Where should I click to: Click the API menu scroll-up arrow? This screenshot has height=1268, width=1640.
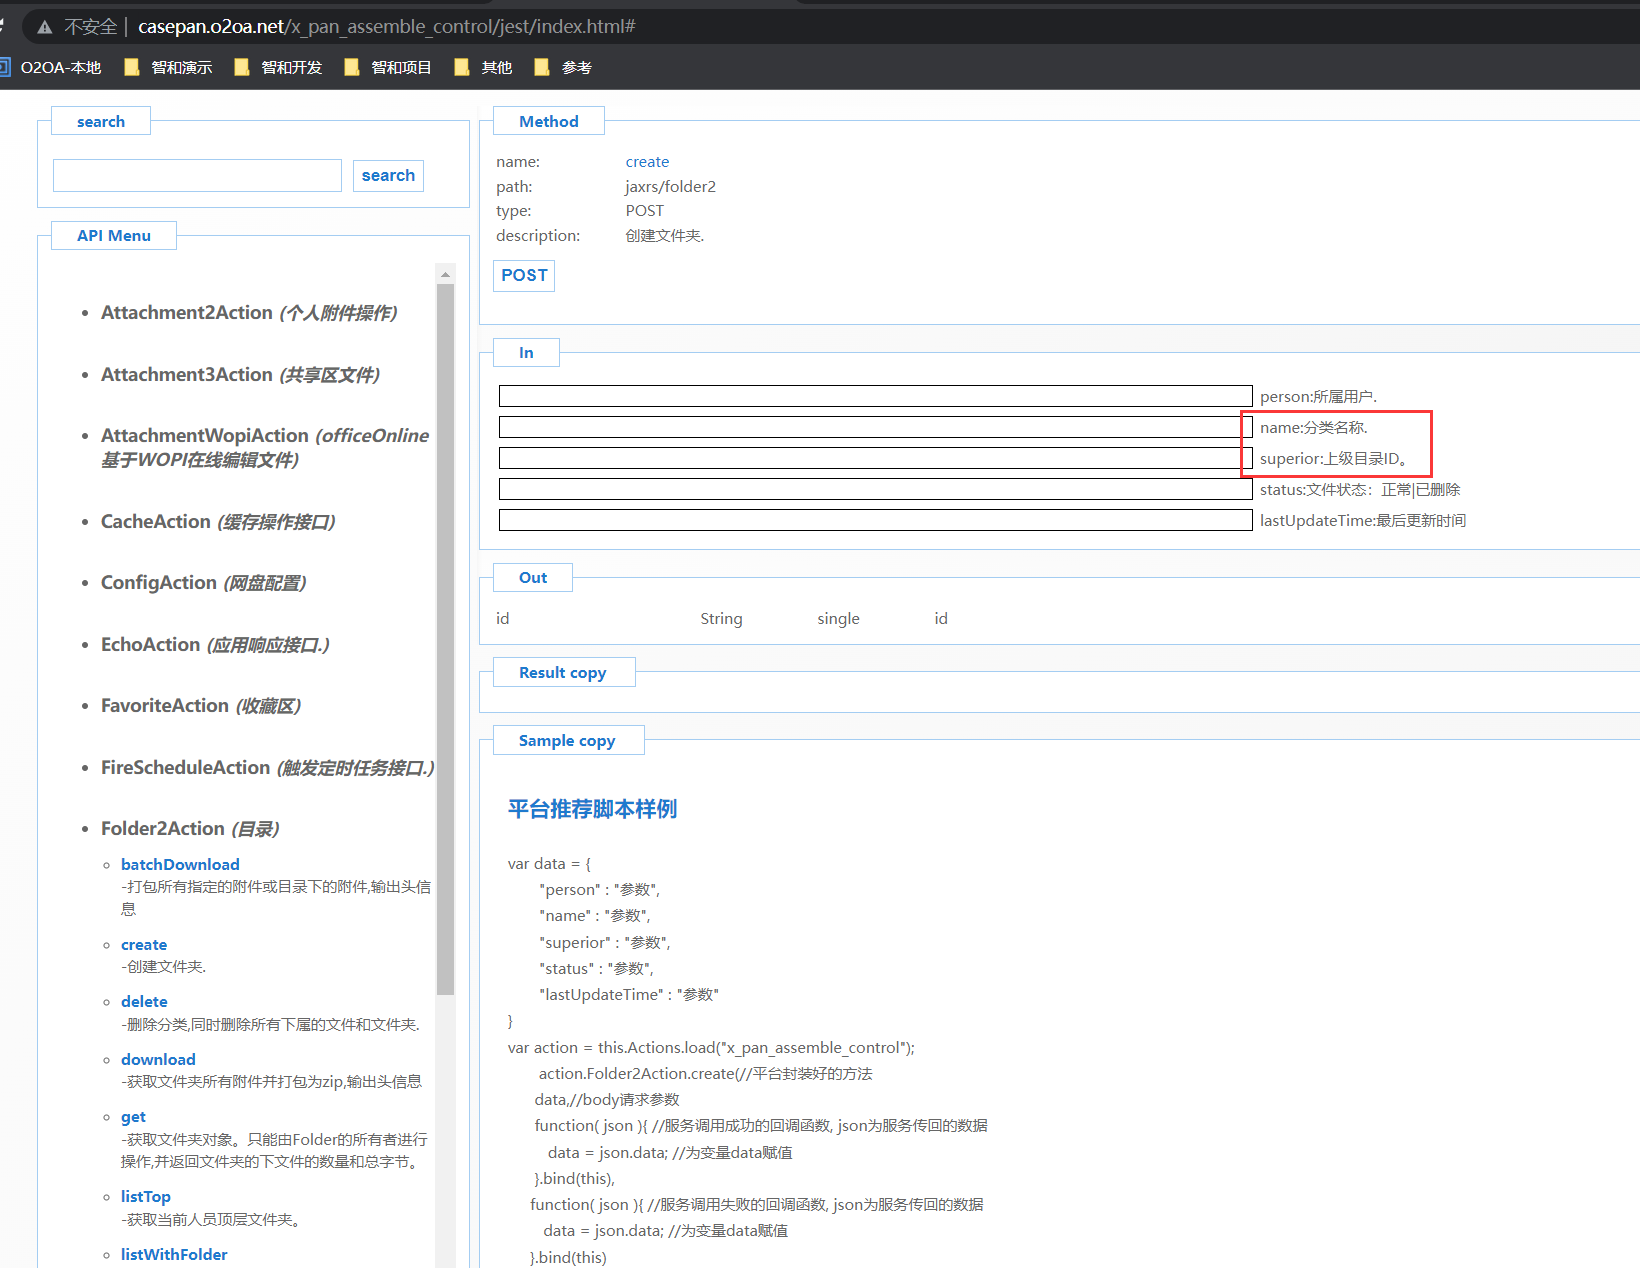click(x=445, y=274)
